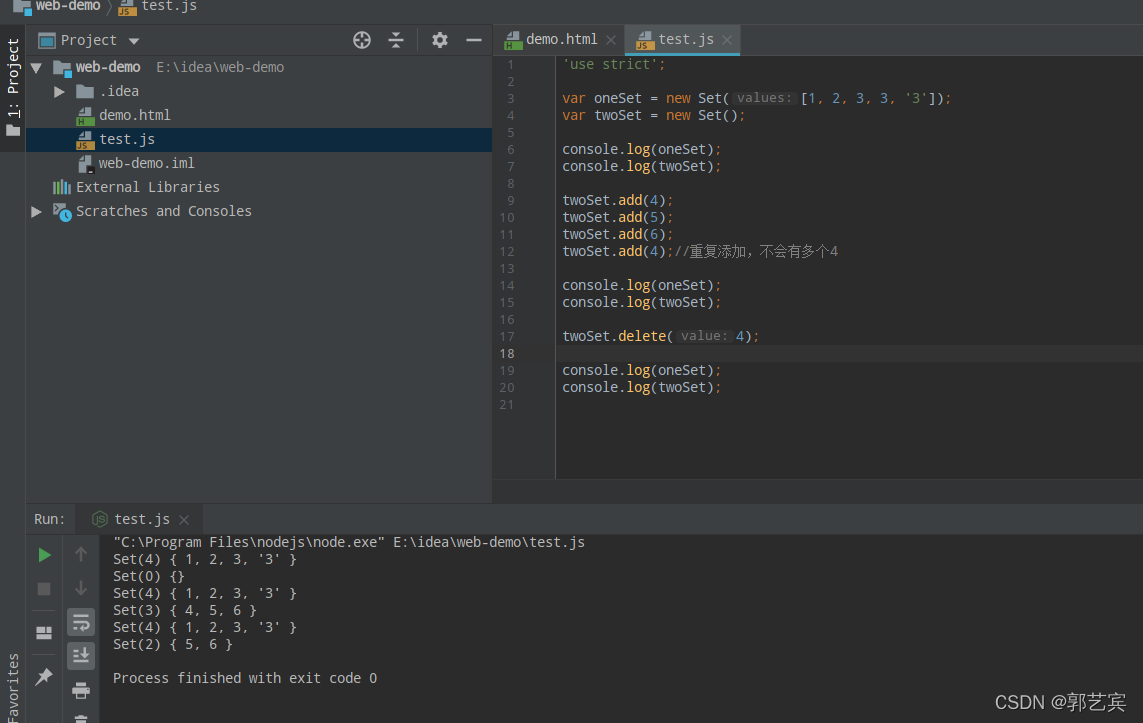Screen dimensions: 1143x723
Task: Click the Stop process square icon
Action: pos(44,589)
